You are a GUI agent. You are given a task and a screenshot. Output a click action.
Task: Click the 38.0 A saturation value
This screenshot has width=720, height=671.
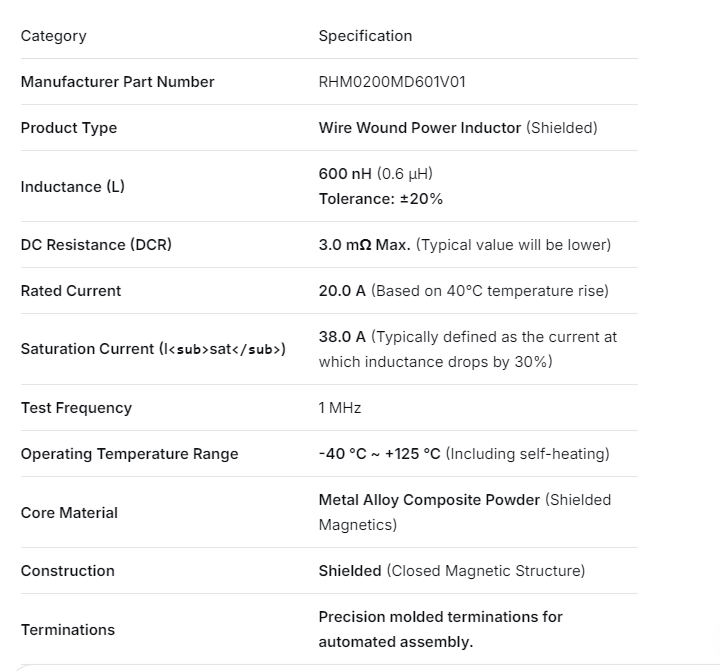342,337
